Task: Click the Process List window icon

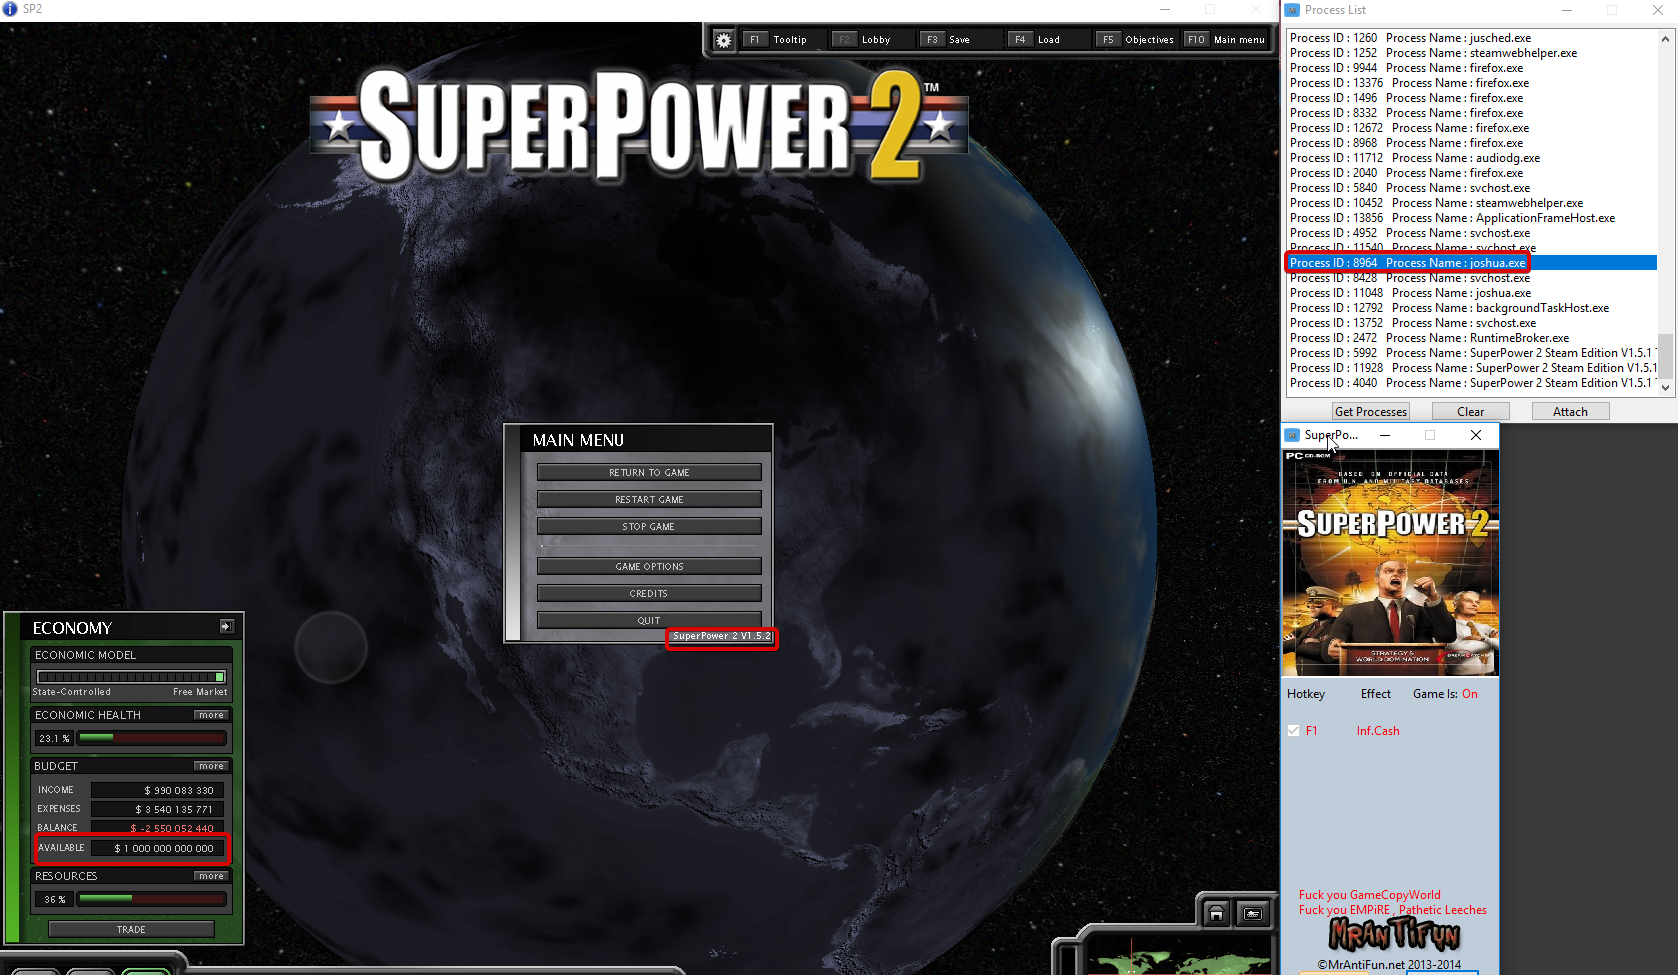Action: click(1292, 10)
